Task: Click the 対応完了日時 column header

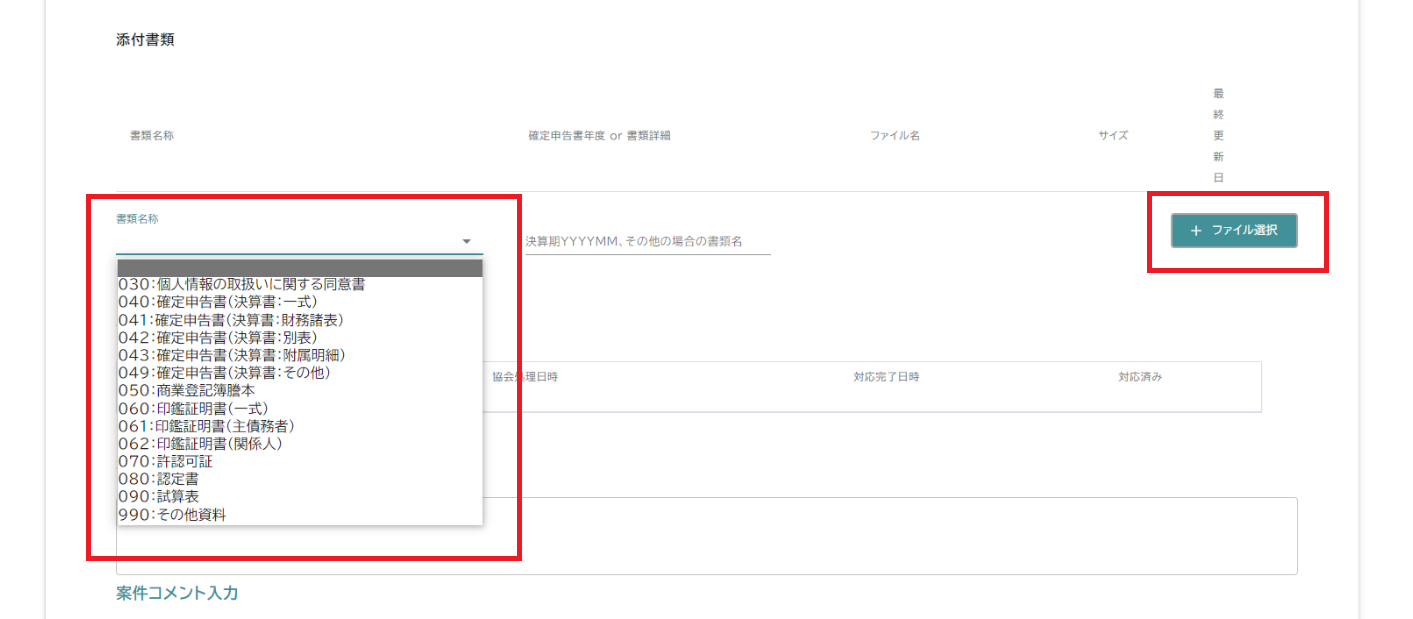Action: click(x=886, y=378)
